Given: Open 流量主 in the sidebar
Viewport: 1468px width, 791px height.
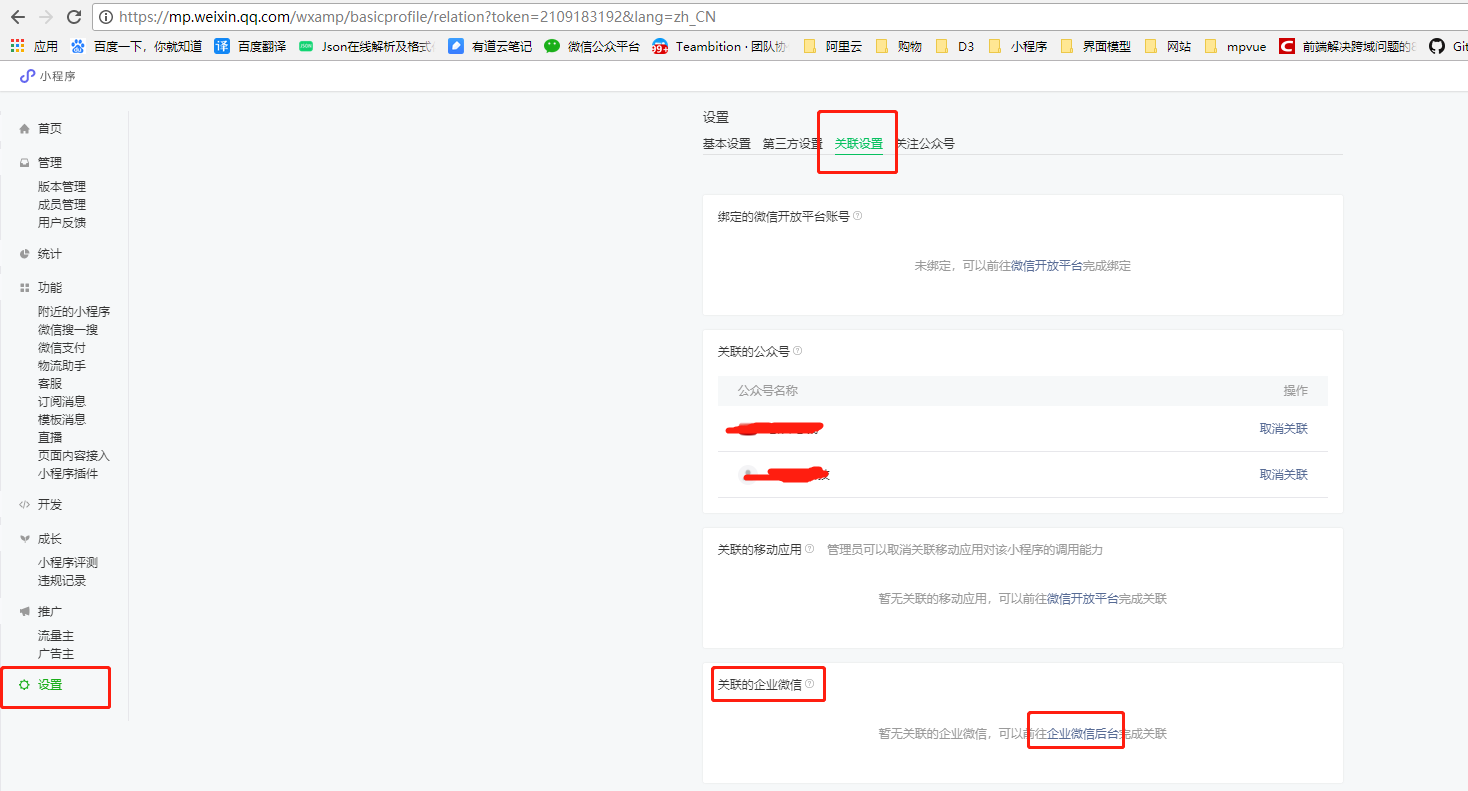Looking at the screenshot, I should 56,636.
